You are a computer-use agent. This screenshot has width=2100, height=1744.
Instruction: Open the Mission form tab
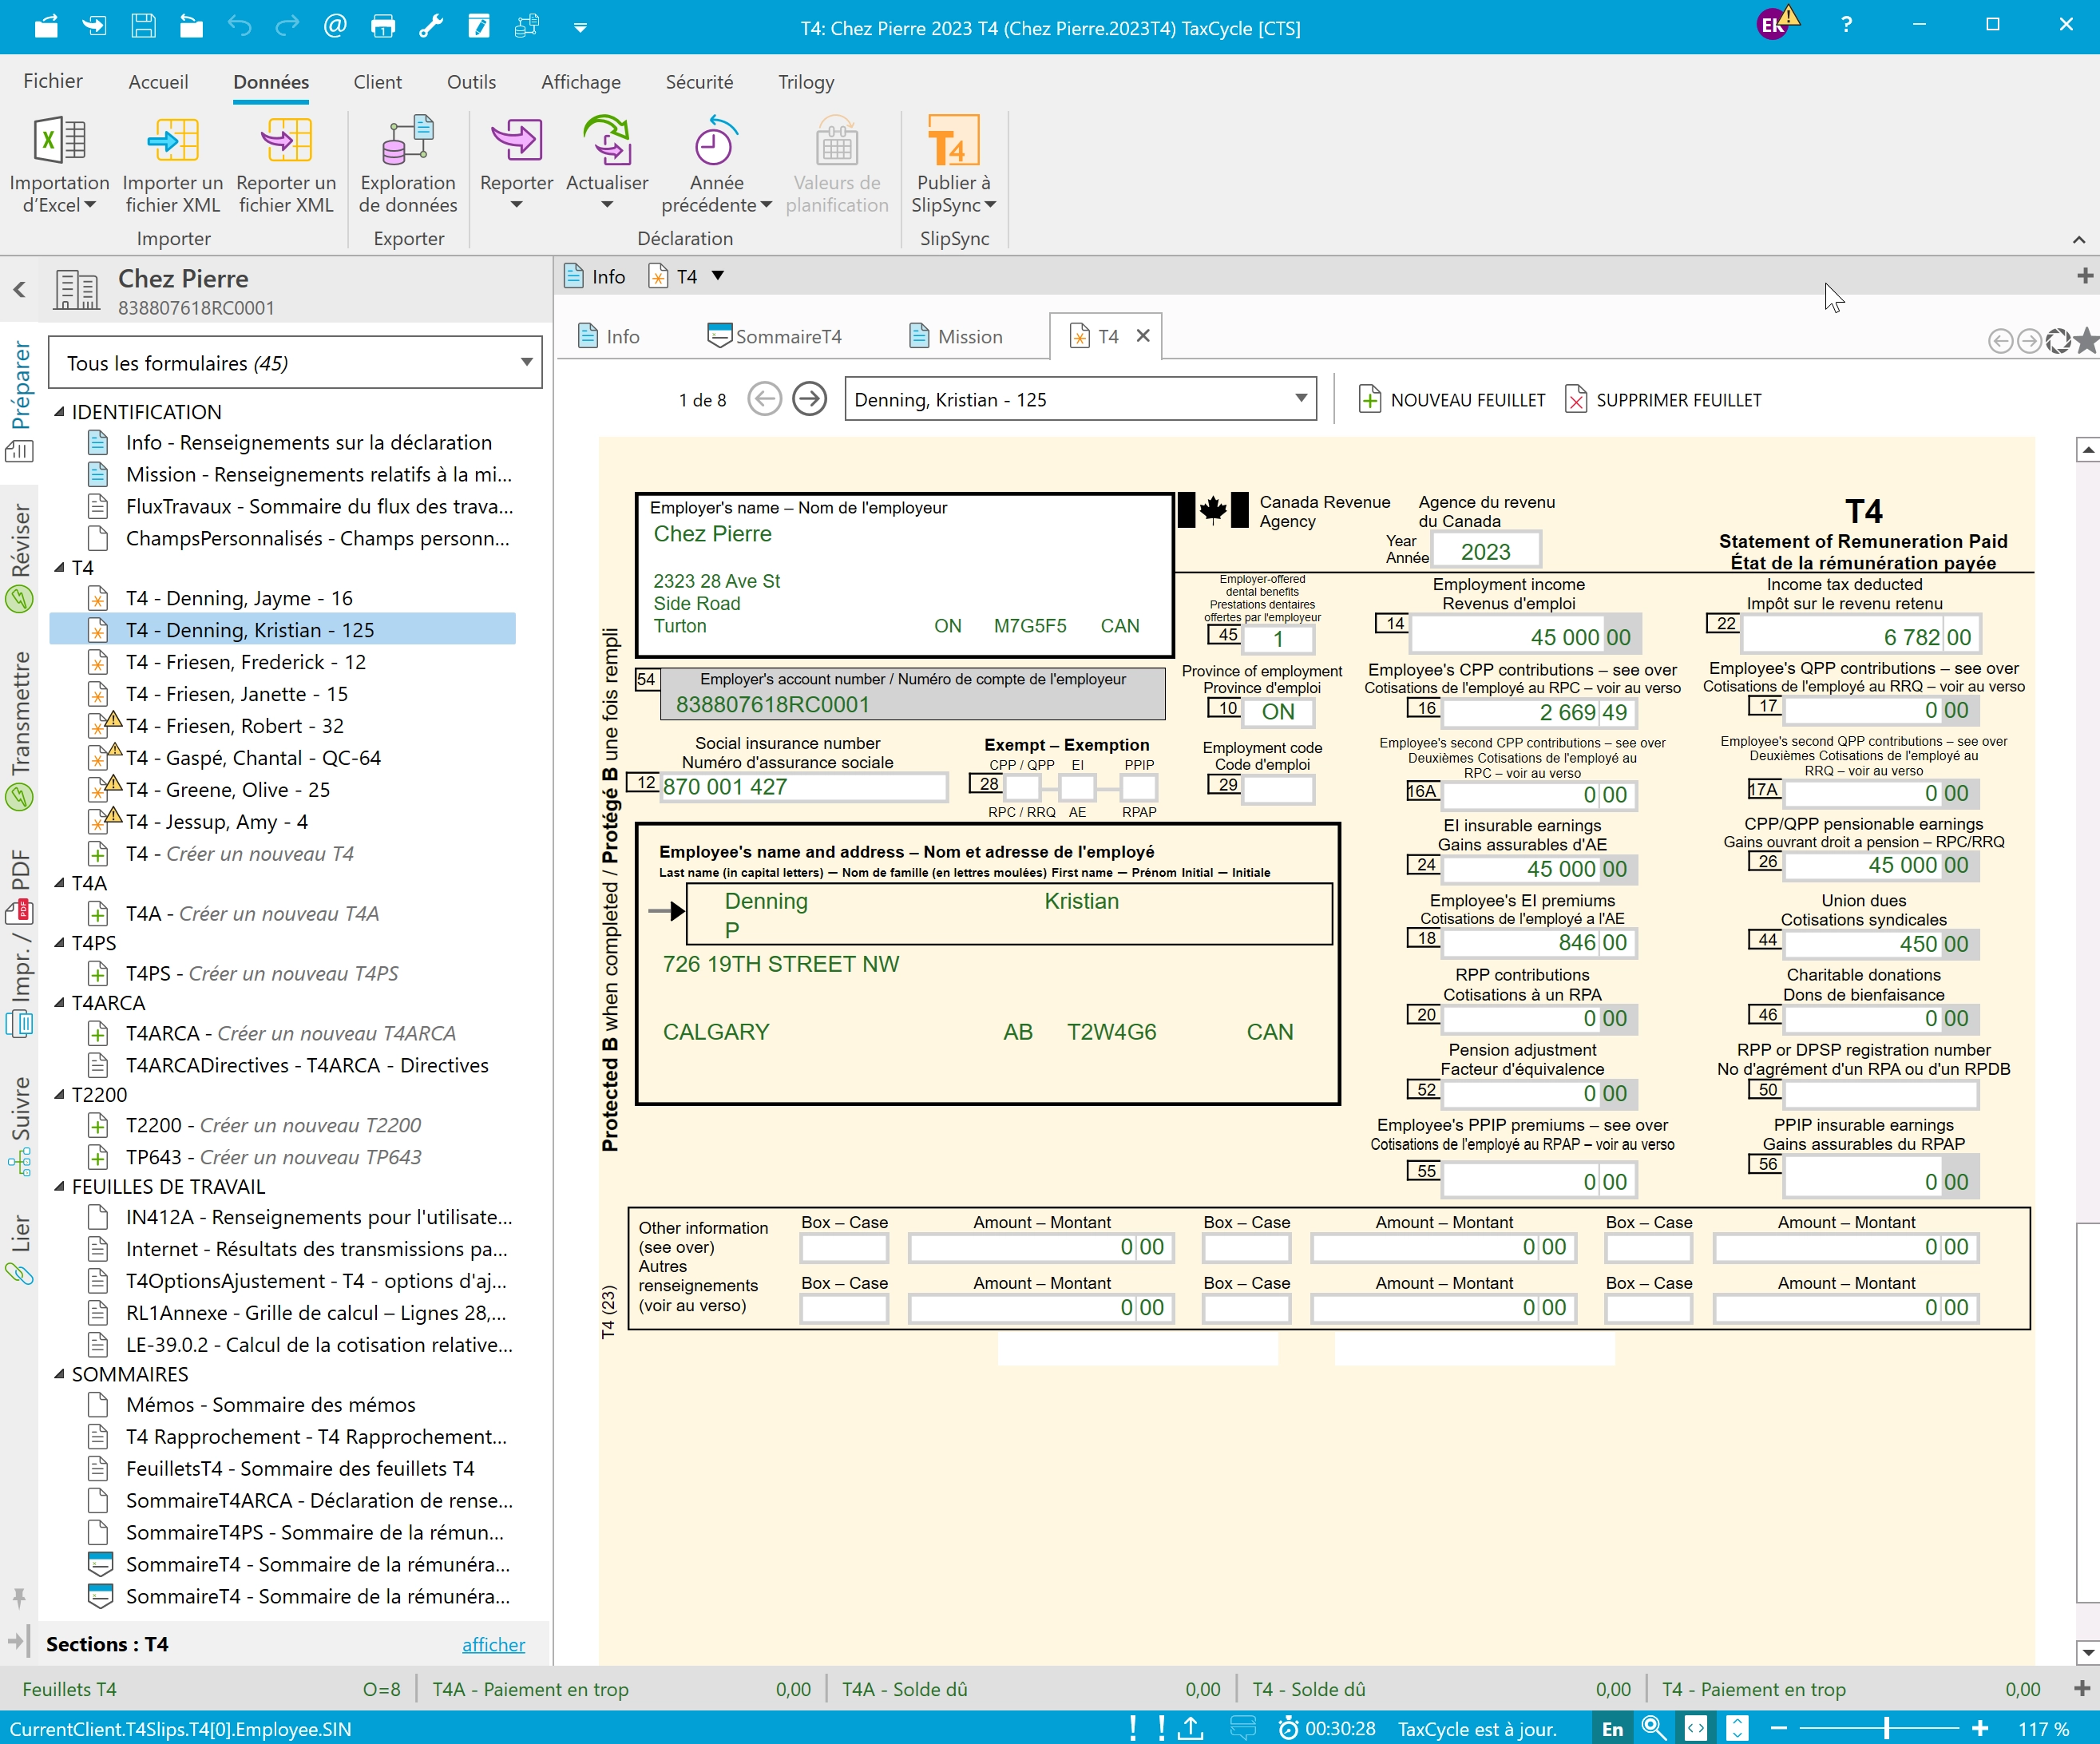[x=955, y=337]
